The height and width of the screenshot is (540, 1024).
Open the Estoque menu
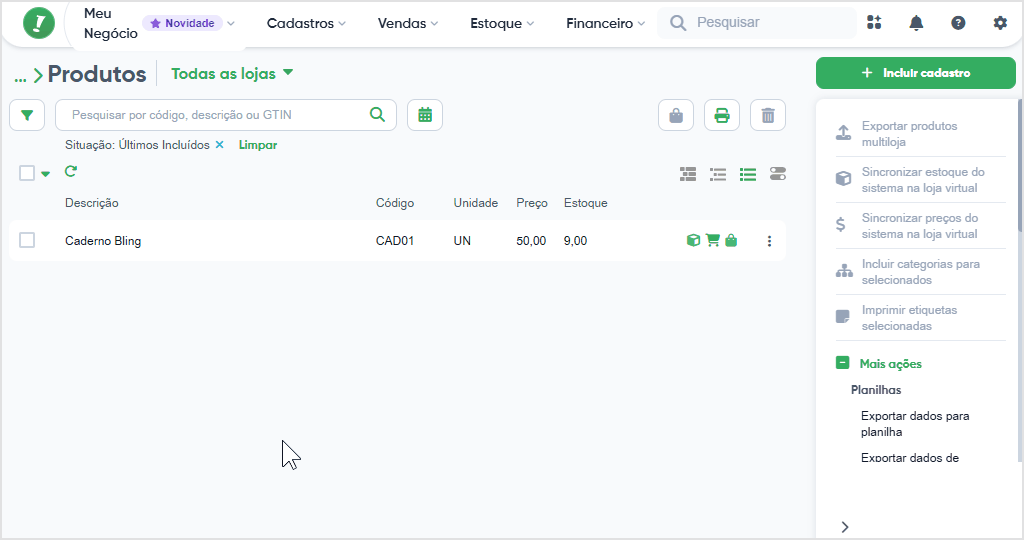(x=502, y=24)
